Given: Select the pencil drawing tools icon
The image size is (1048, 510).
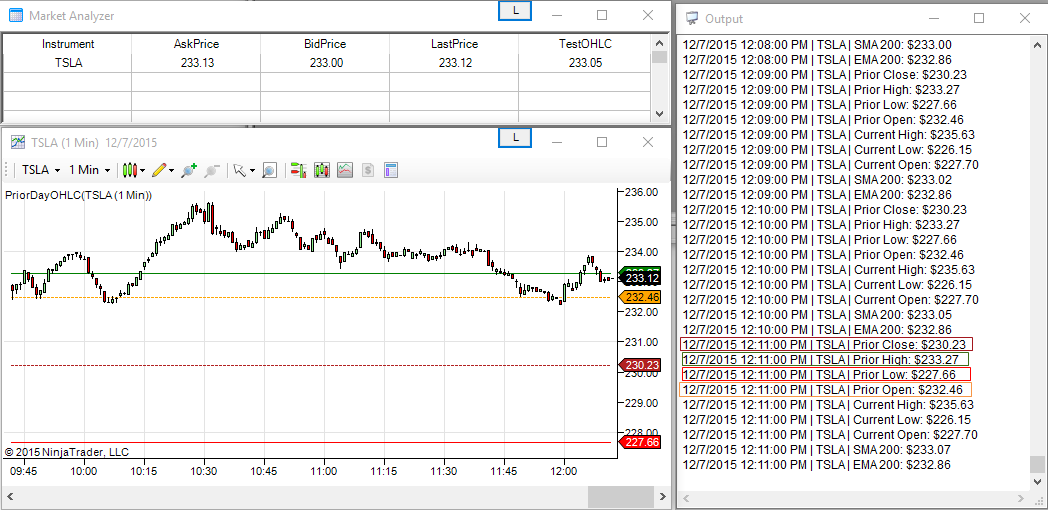Looking at the screenshot, I should tap(158, 170).
